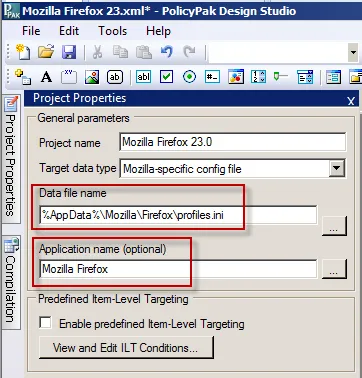This screenshot has height=378, width=362.
Task: Close the Project Properties panel
Action: coord(351,101)
